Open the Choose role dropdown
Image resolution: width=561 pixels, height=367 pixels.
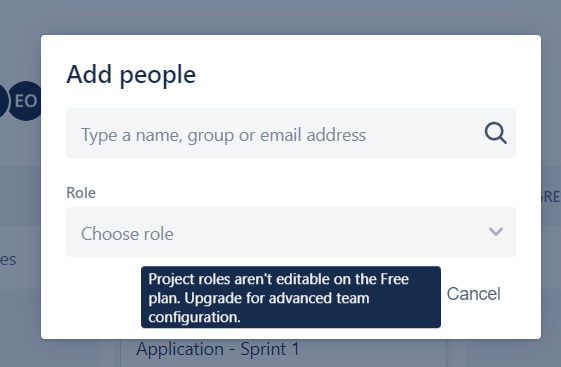click(x=291, y=232)
